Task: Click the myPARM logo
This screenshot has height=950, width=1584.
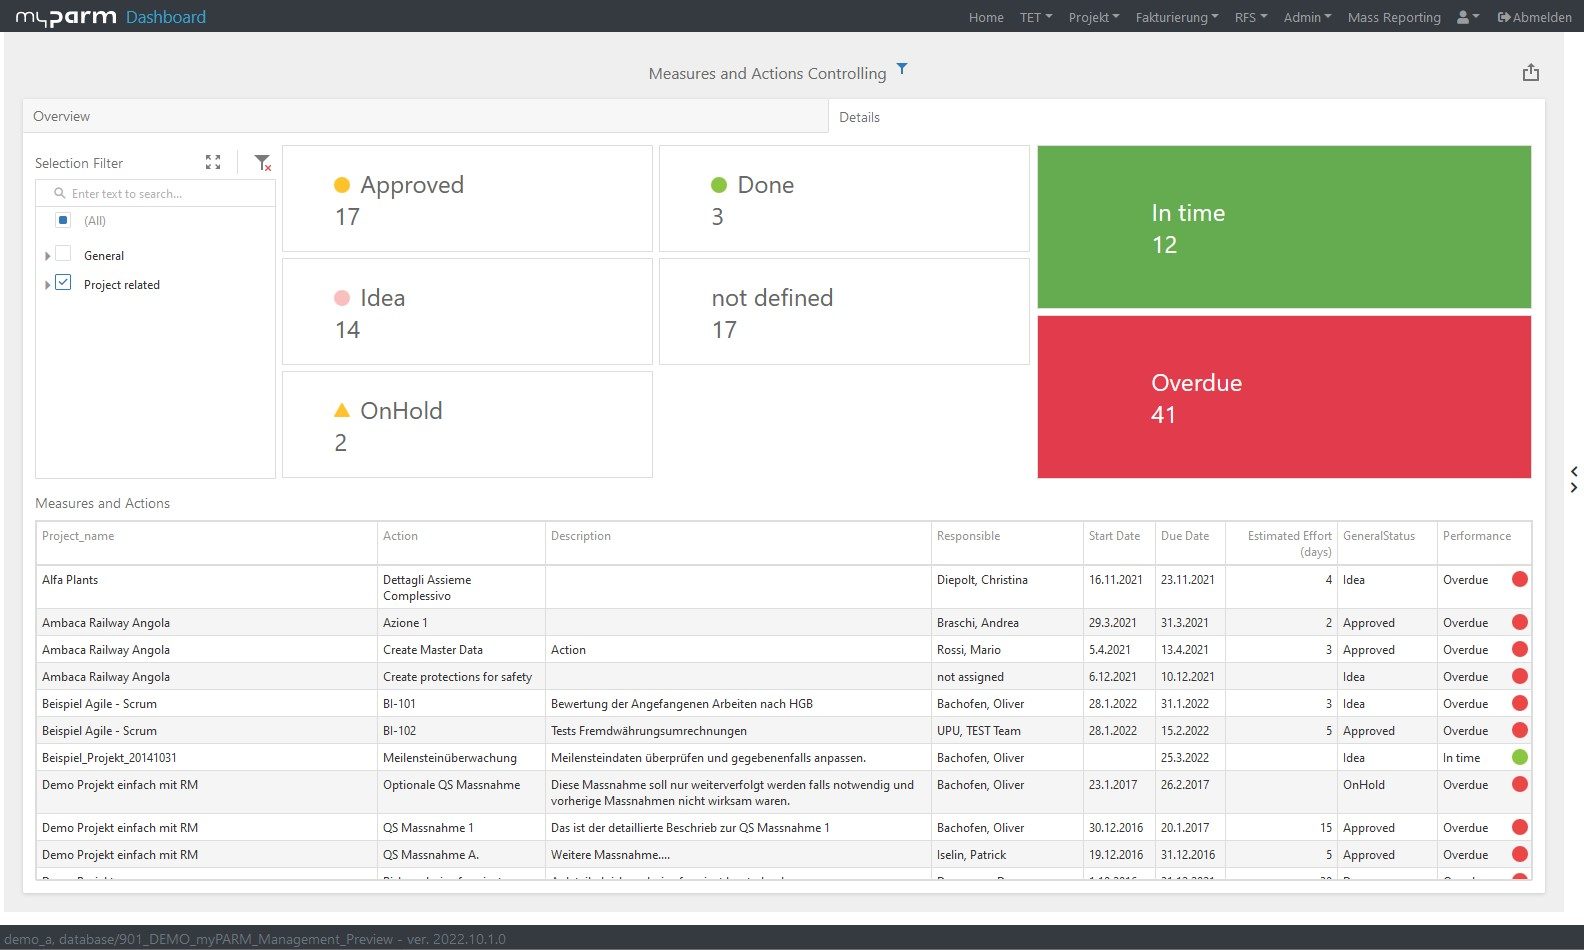Action: click(66, 17)
